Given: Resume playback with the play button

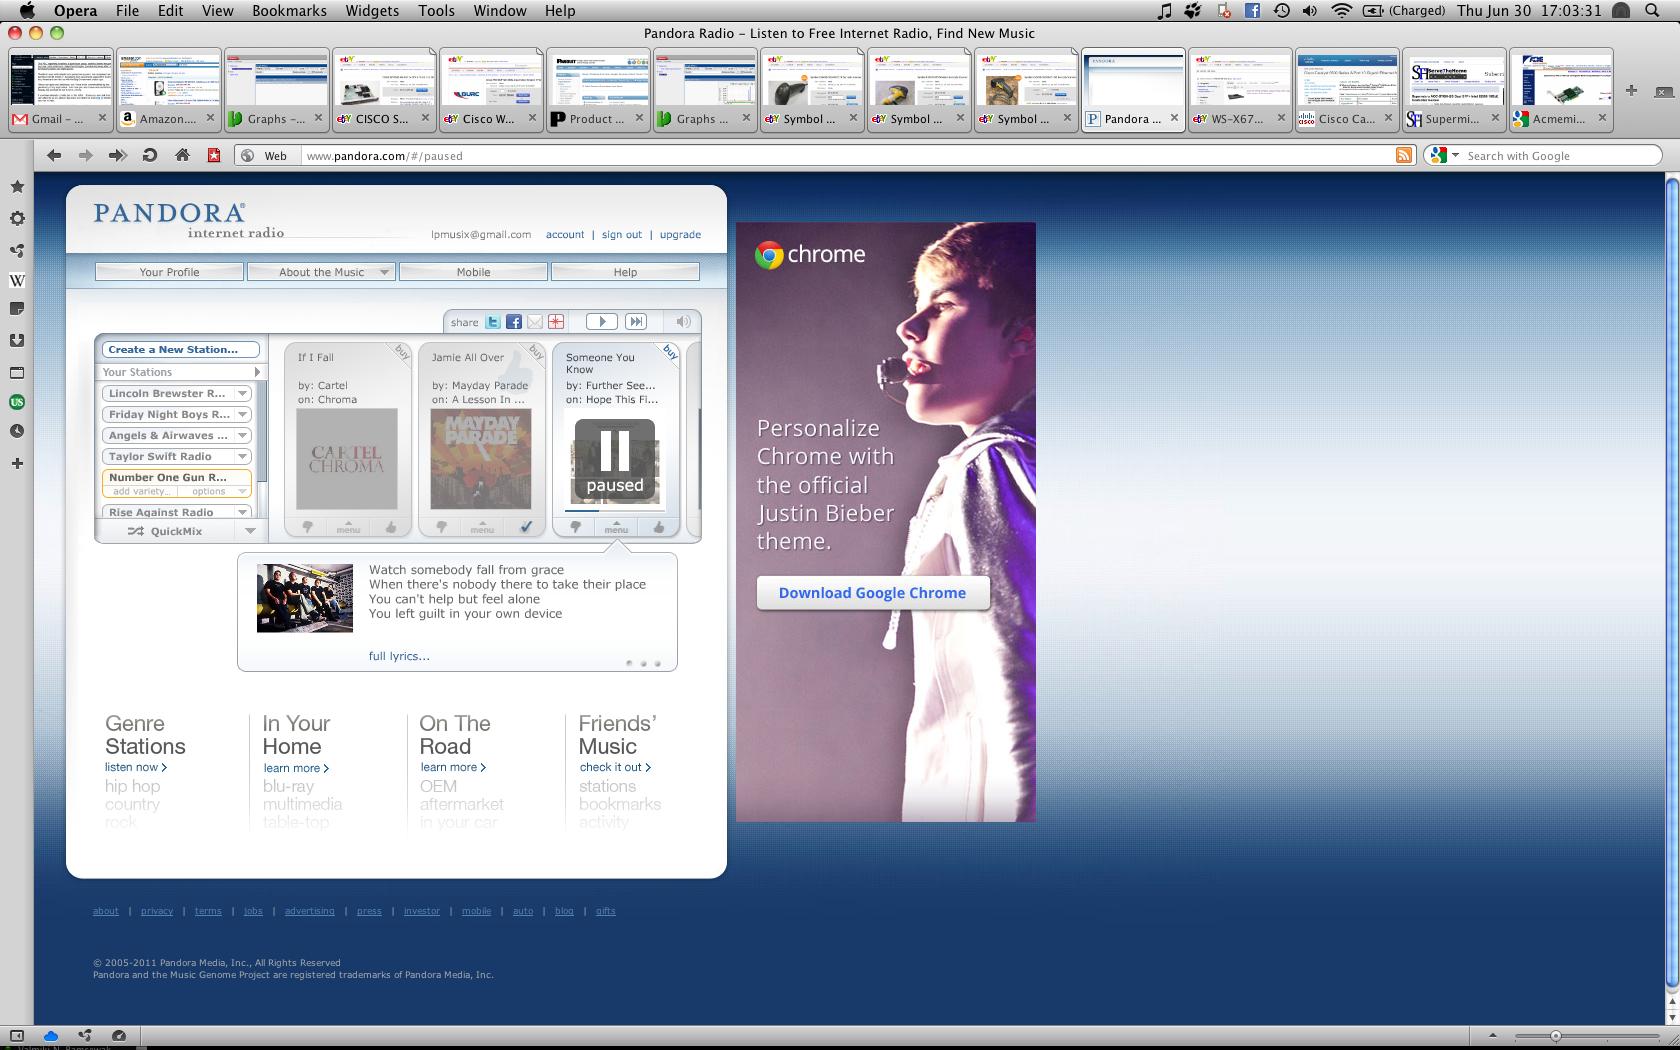Looking at the screenshot, I should (x=601, y=321).
